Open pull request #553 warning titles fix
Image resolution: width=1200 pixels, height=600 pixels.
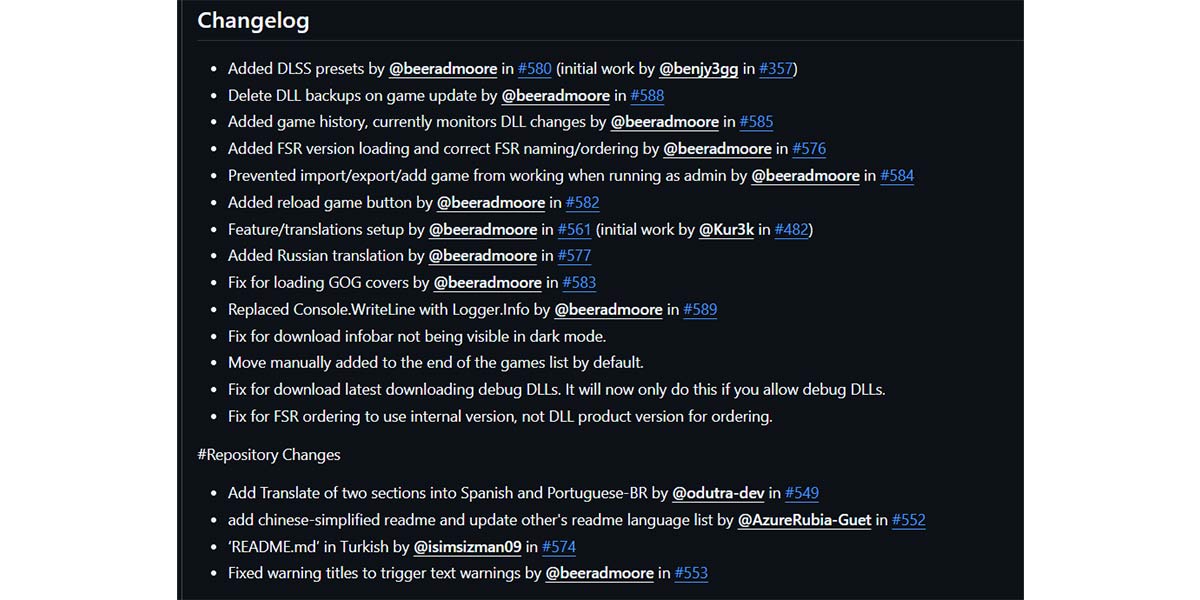[691, 574]
